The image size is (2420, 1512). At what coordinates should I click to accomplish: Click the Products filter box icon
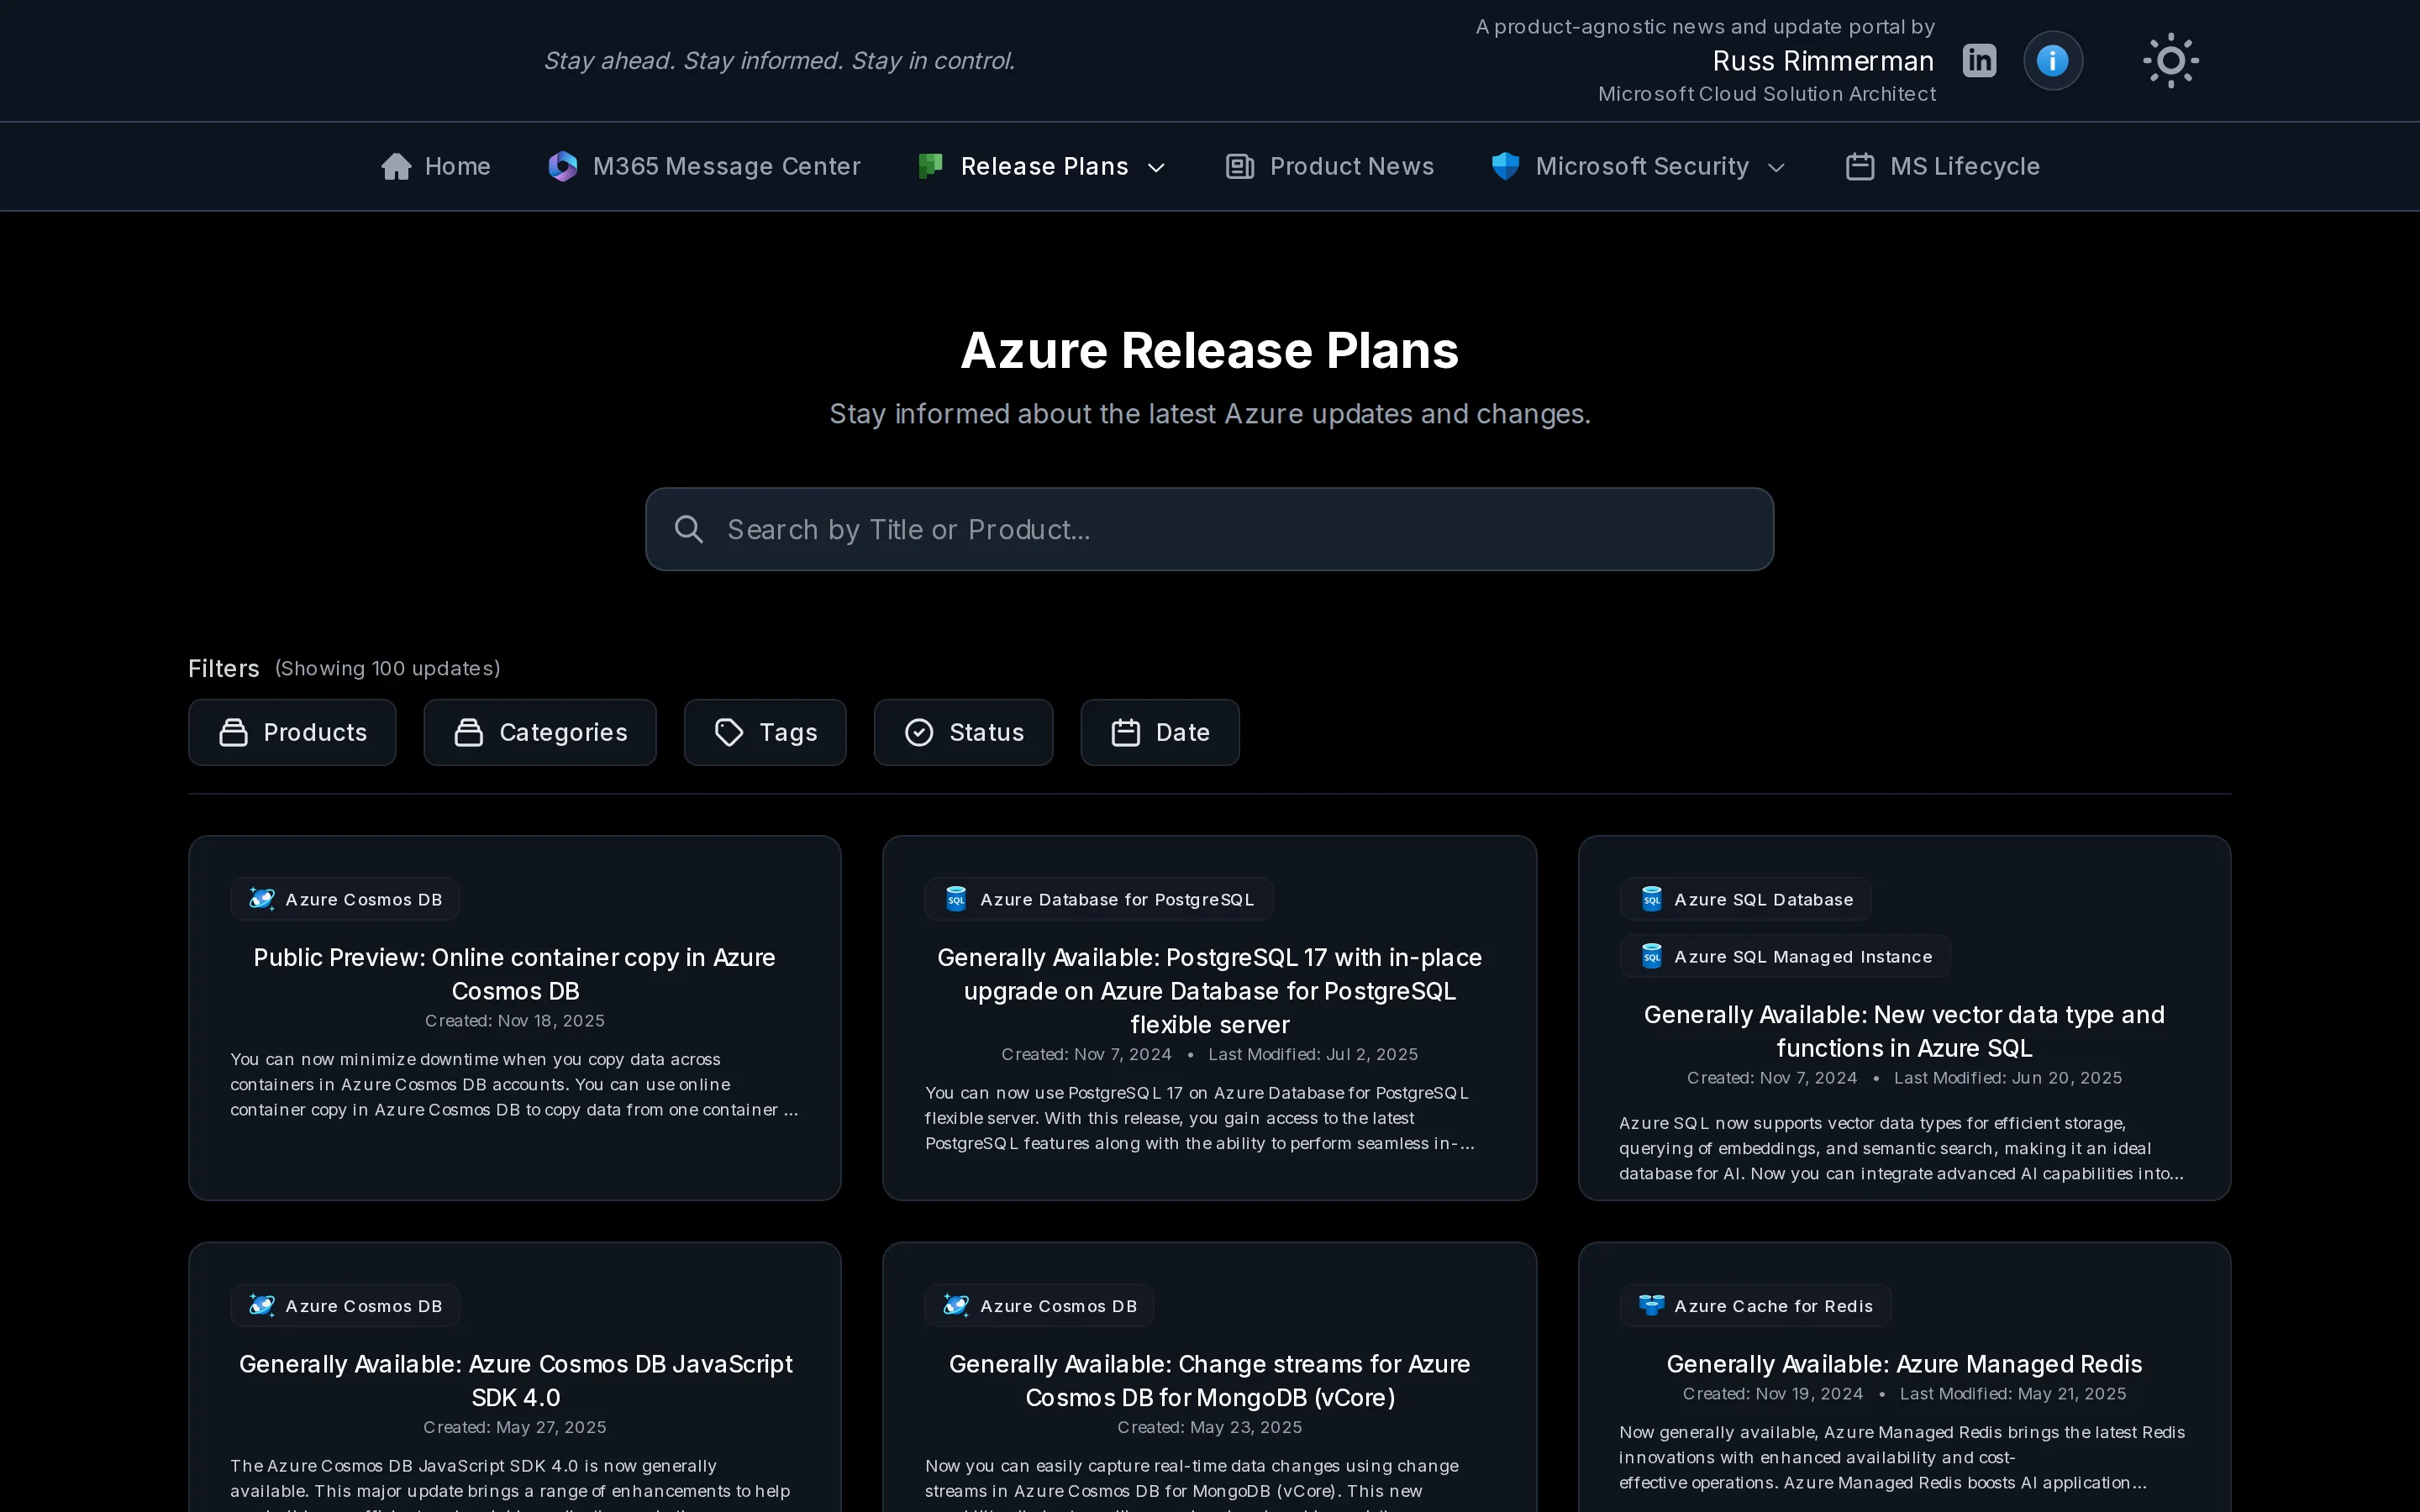233,732
